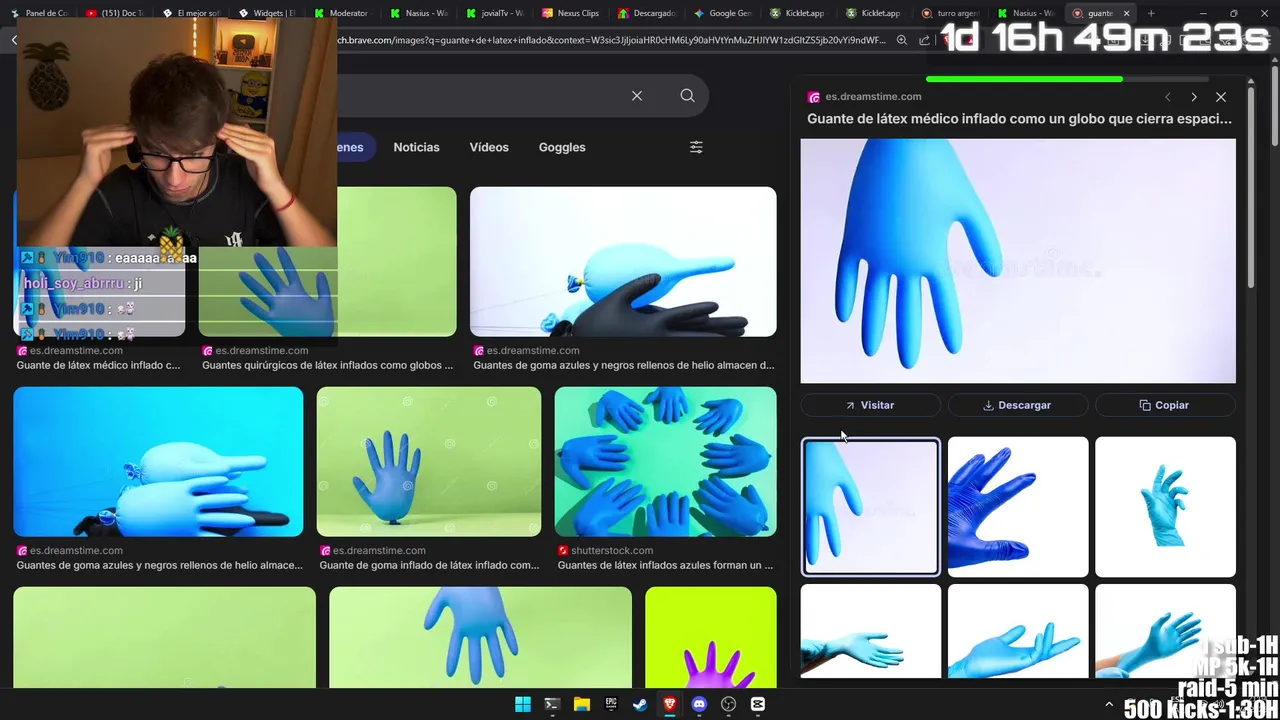Click the Descargar button
The height and width of the screenshot is (720, 1280).
[x=1017, y=405]
